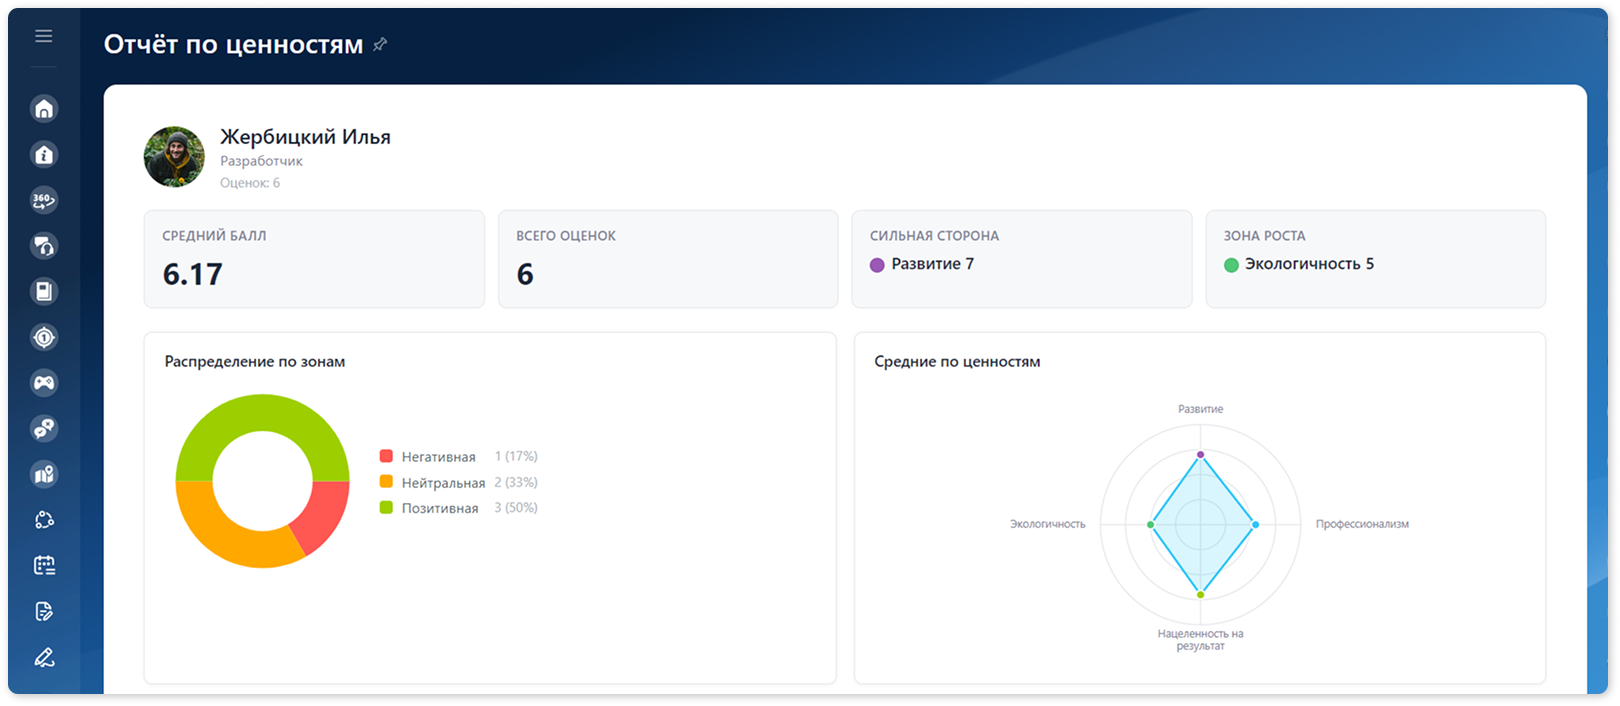Open the chat bubbles sidebar icon

[x=44, y=429]
